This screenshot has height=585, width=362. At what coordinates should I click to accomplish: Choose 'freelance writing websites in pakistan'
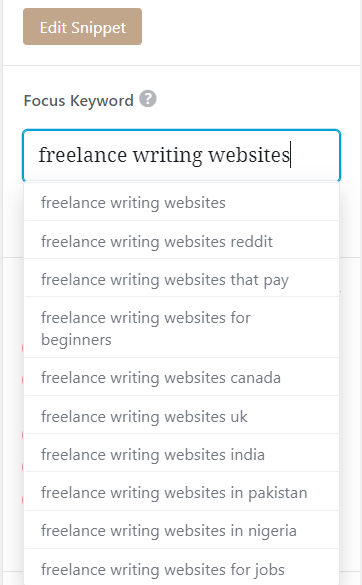pyautogui.click(x=182, y=492)
